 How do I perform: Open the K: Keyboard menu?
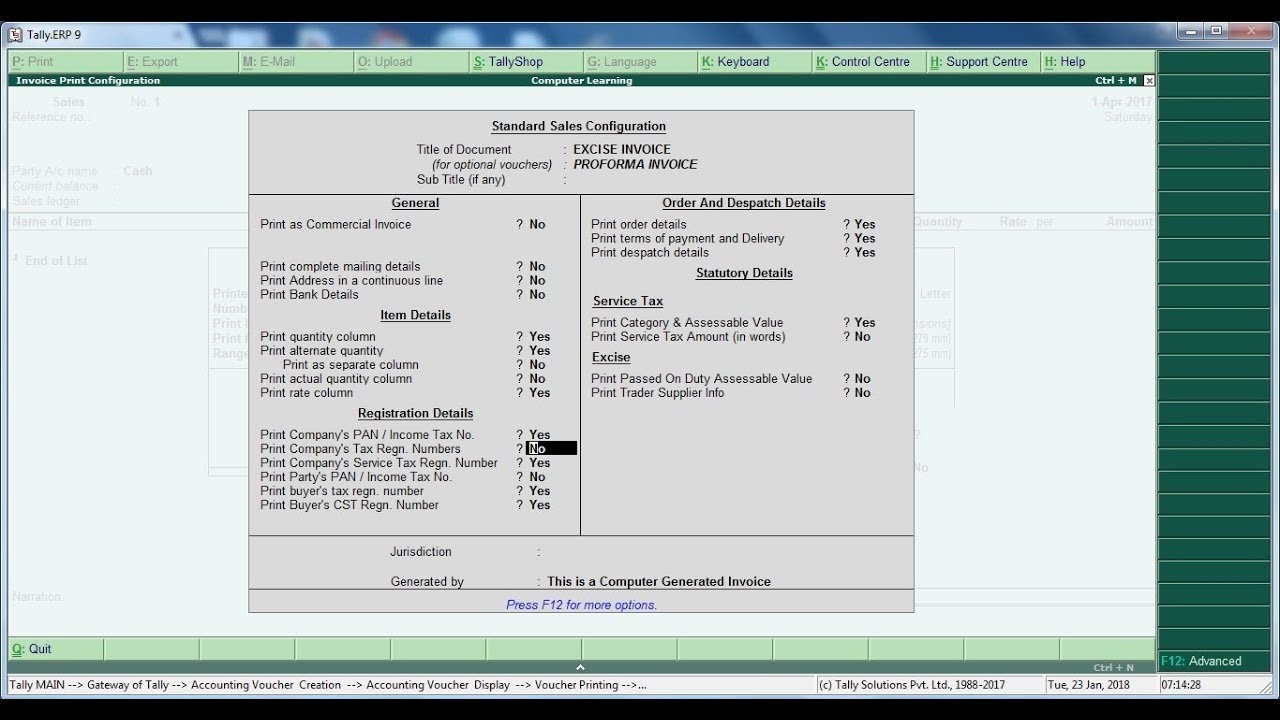[756, 62]
